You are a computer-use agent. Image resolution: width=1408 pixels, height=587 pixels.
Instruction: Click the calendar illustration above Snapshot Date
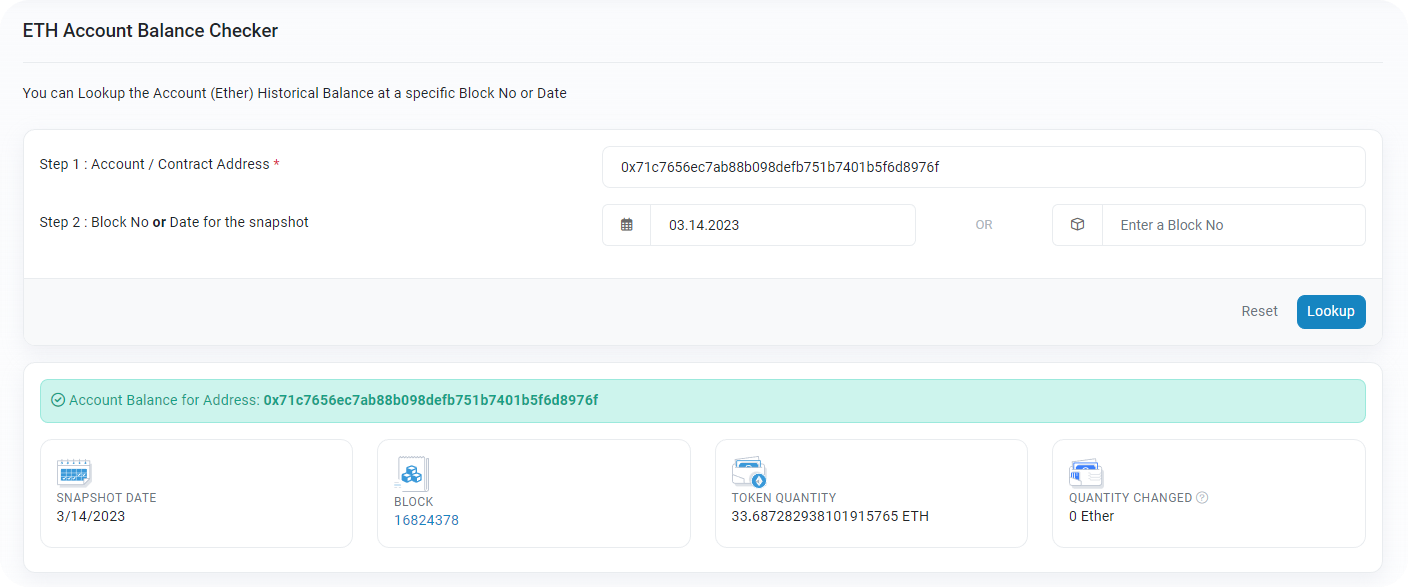point(74,472)
